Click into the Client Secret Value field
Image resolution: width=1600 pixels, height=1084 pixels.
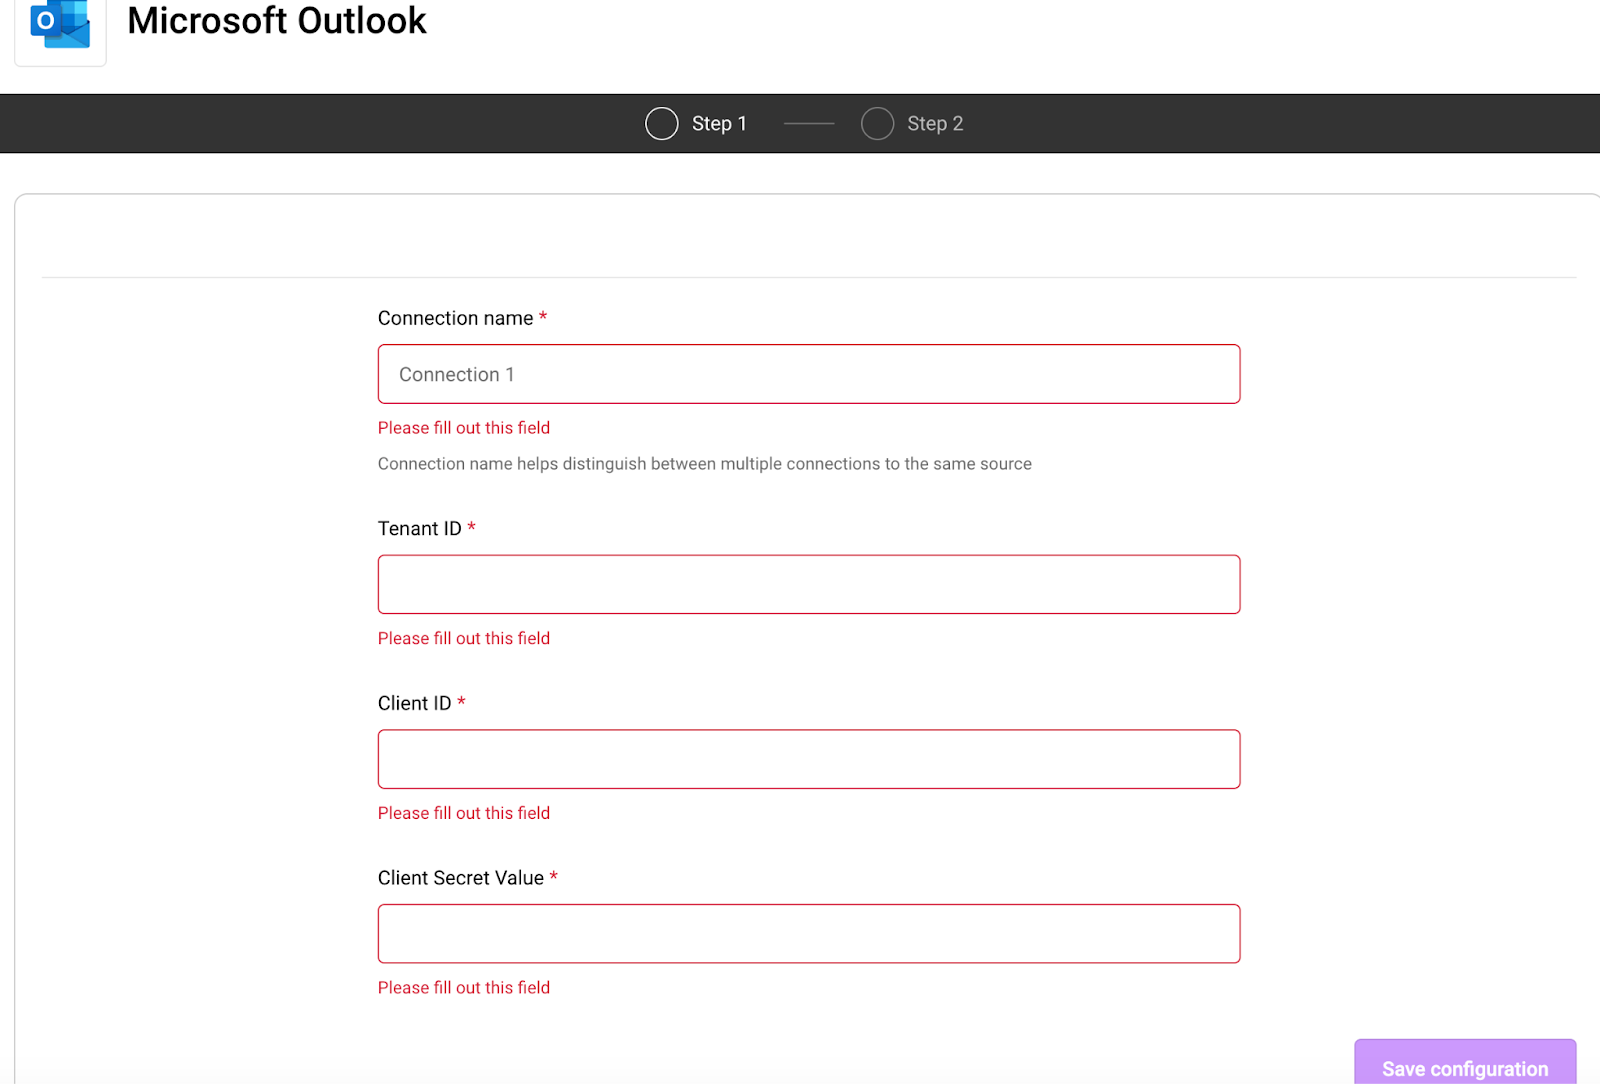point(808,934)
